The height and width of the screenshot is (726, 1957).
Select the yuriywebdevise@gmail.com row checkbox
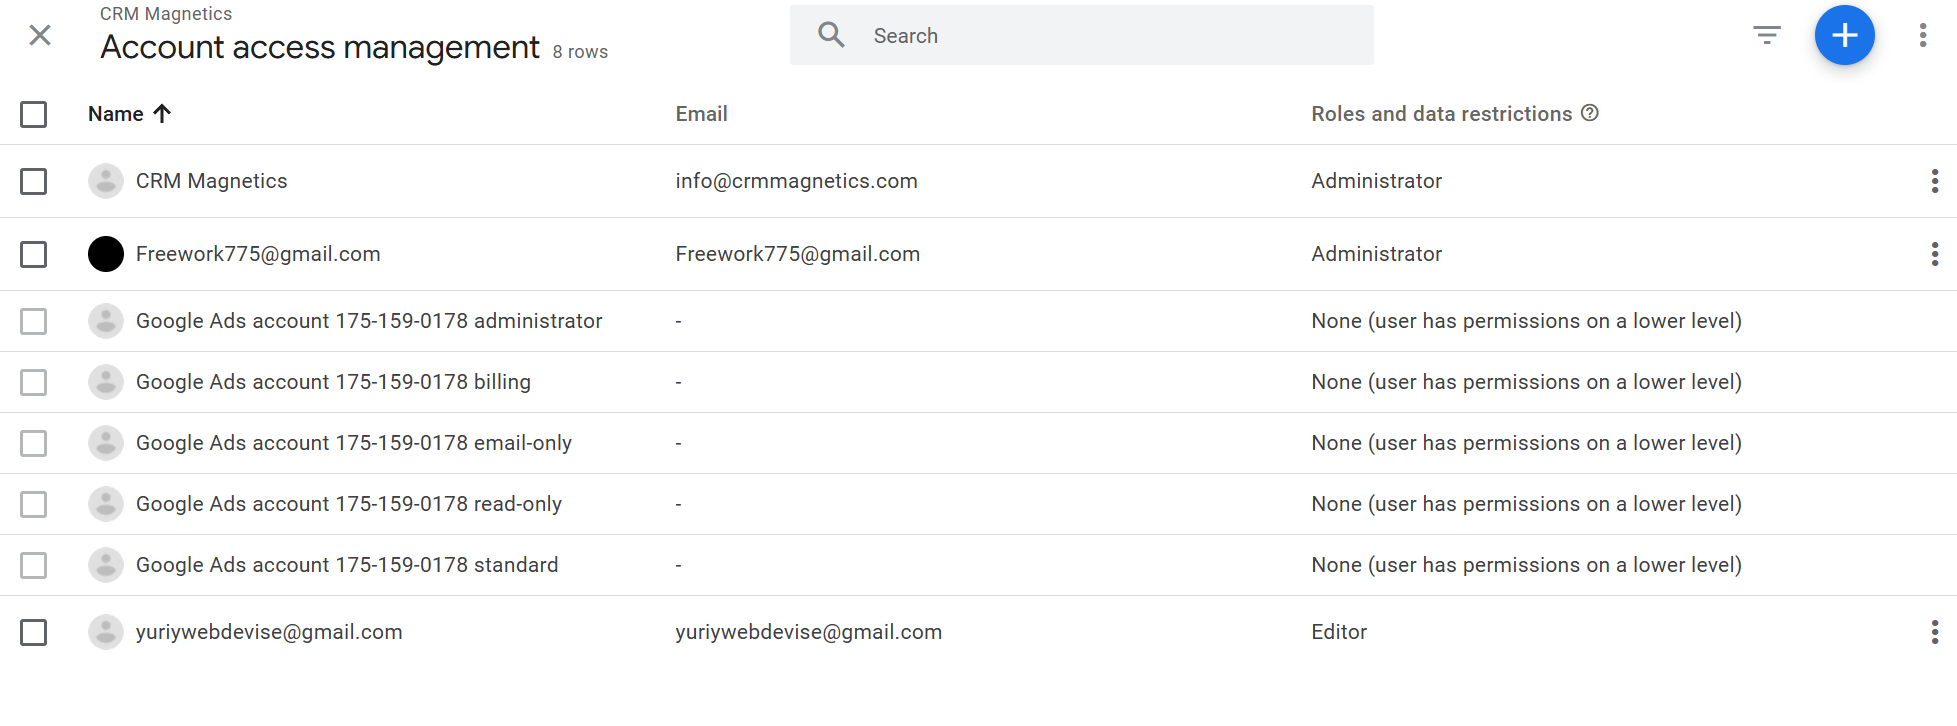pos(34,632)
